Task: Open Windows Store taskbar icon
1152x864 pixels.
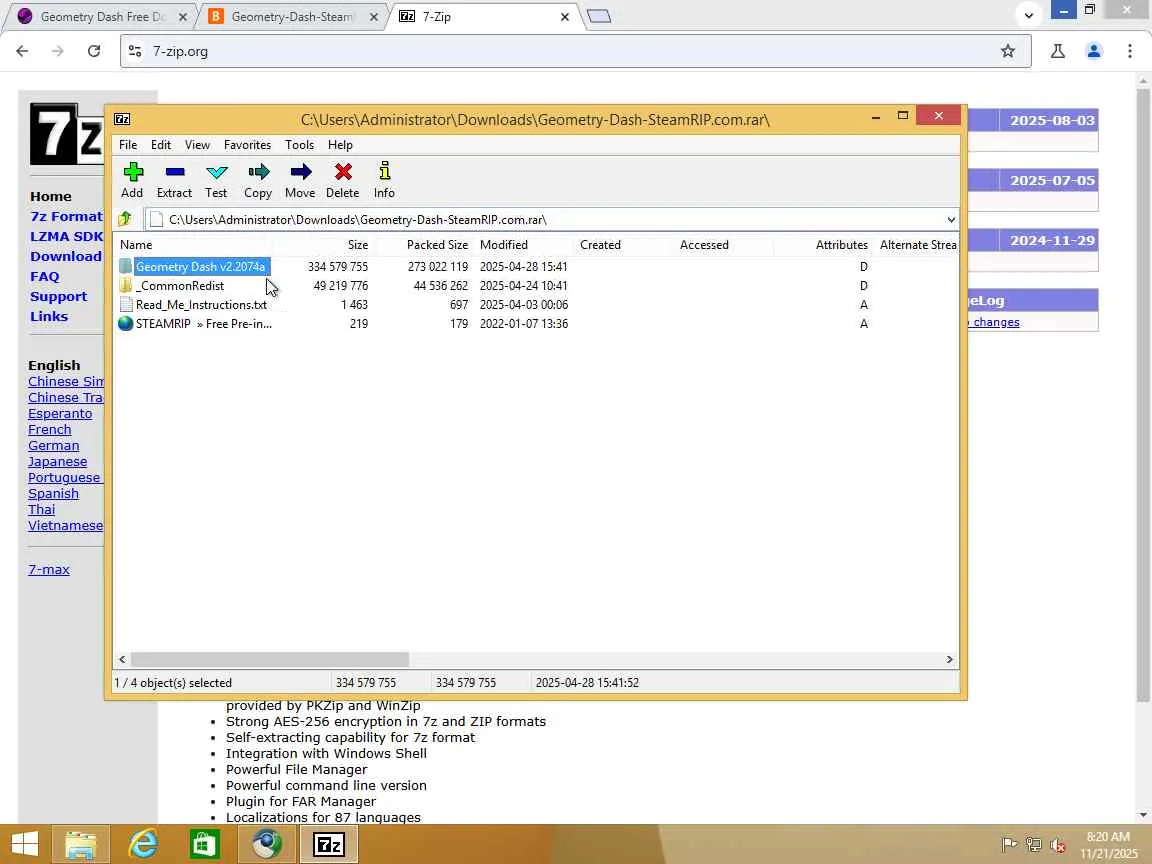Action: coord(204,844)
